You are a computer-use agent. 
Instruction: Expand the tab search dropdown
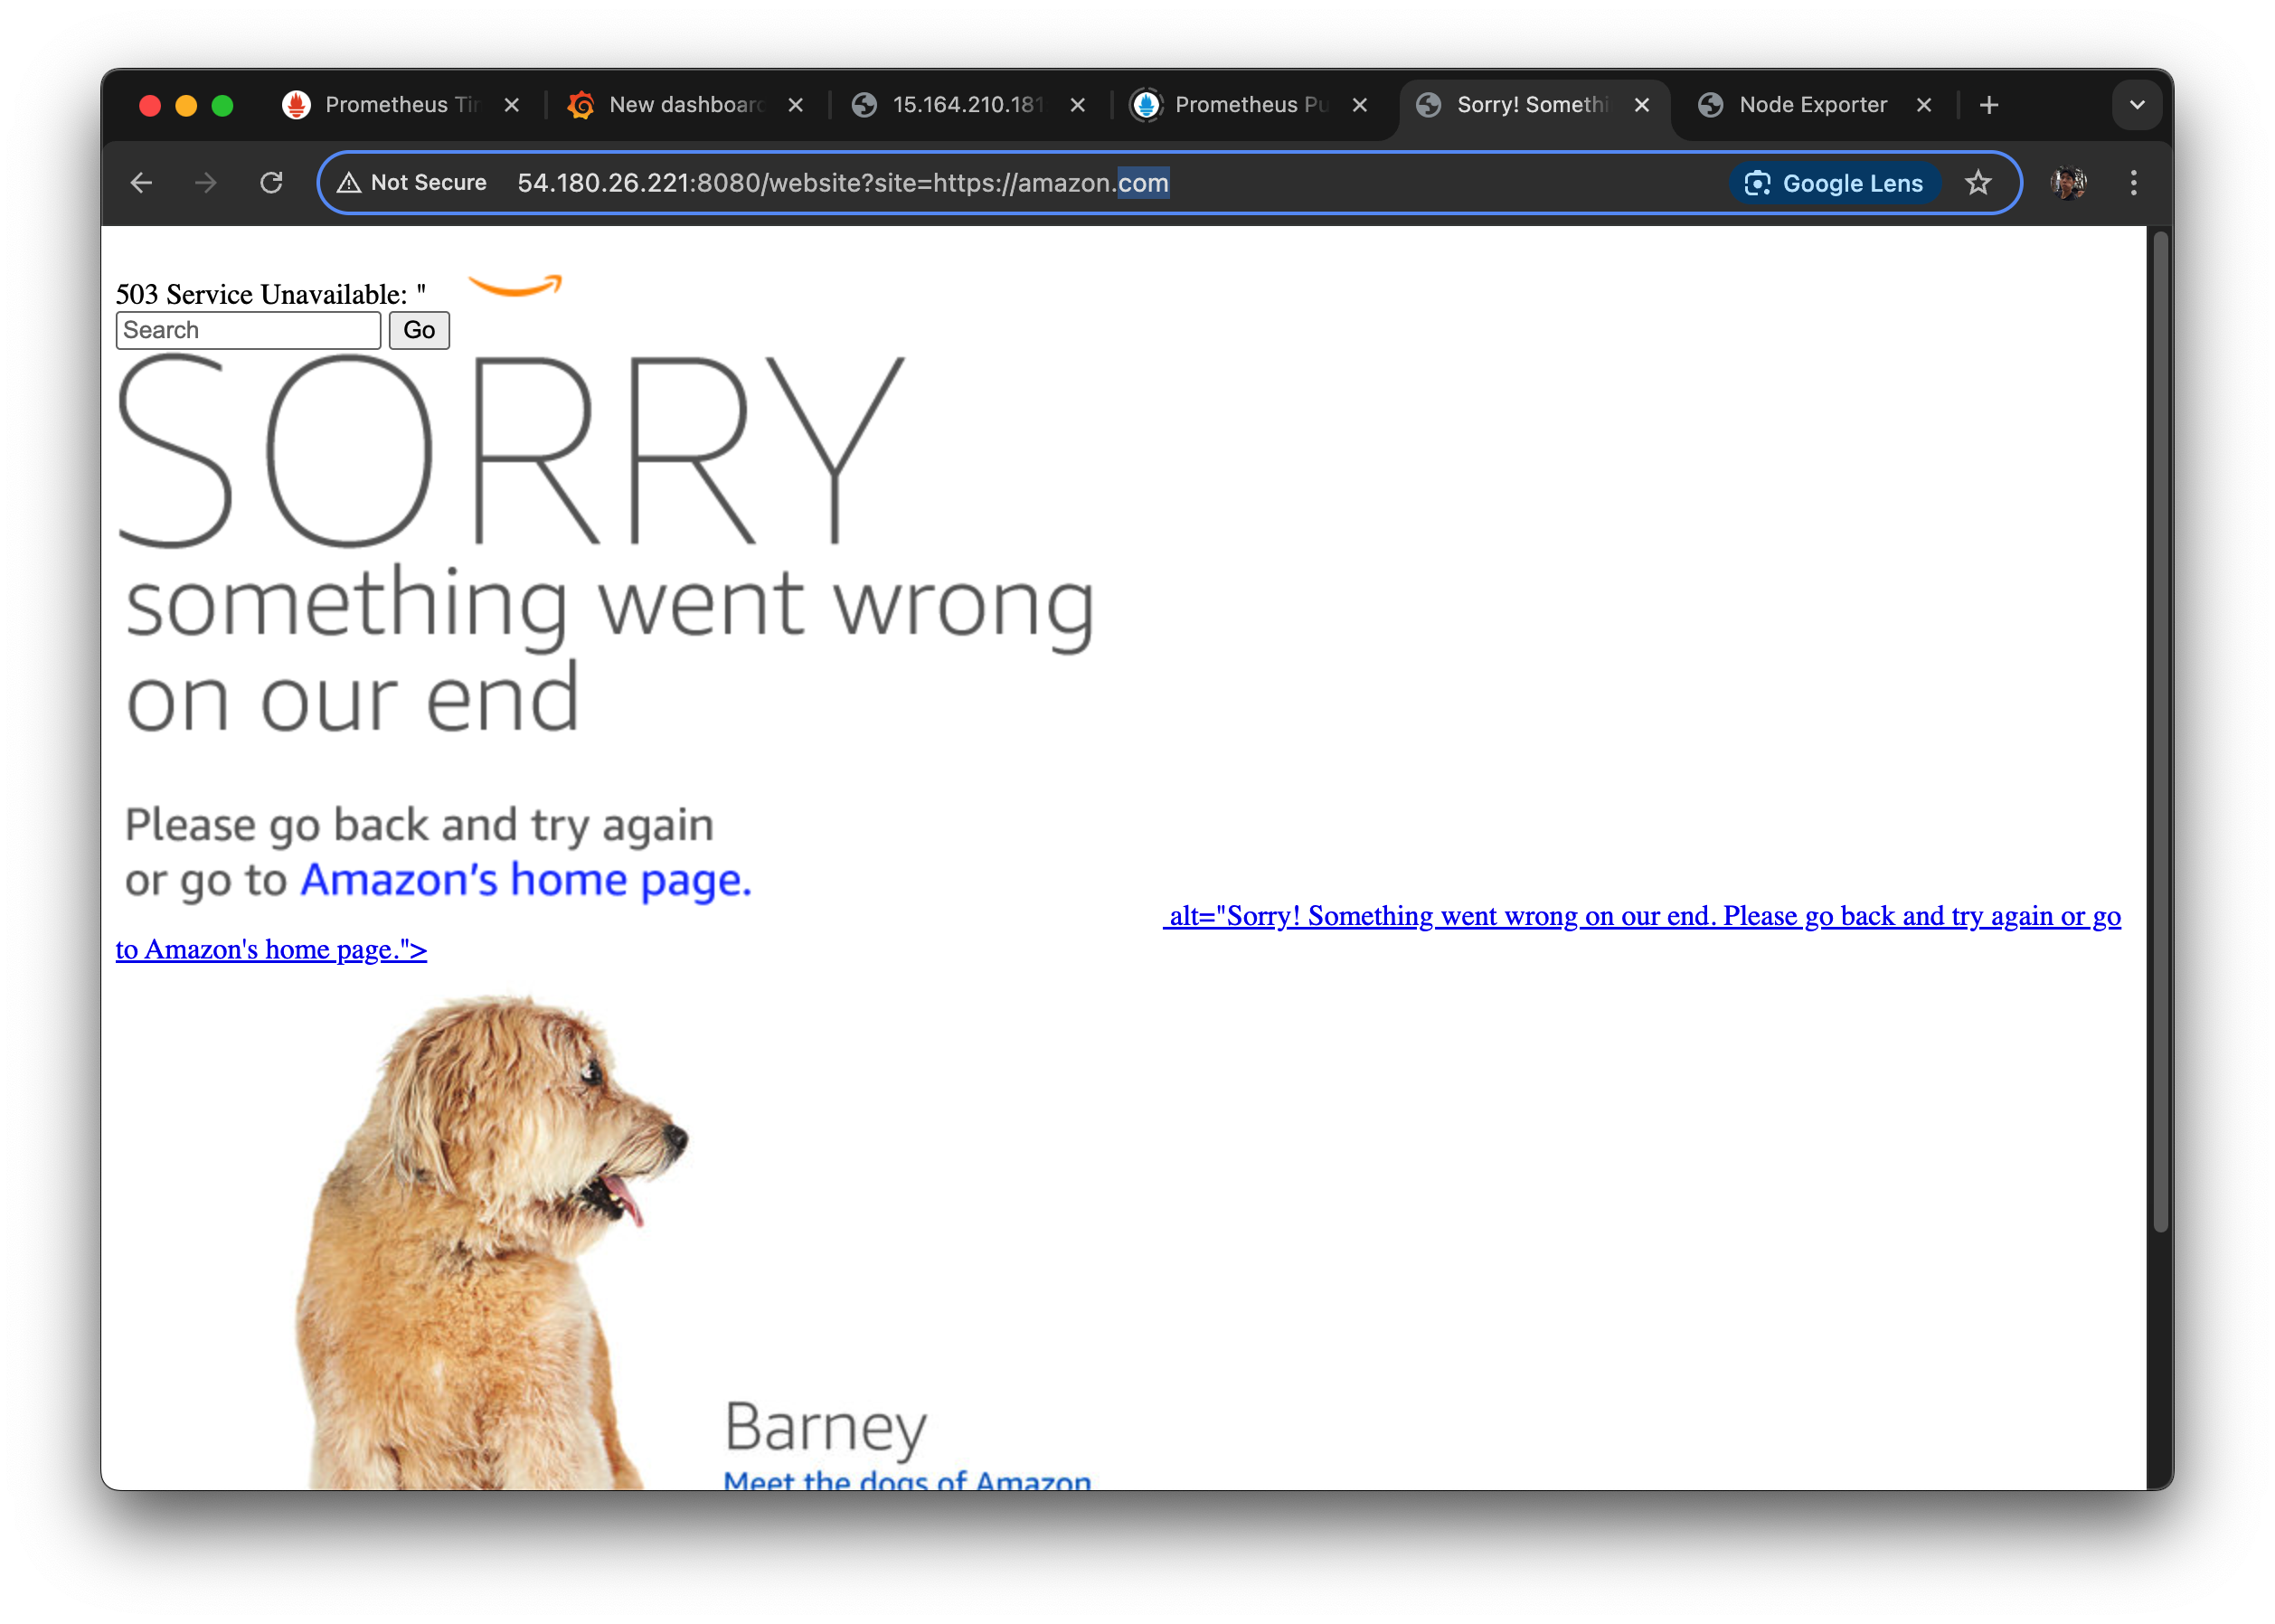(2136, 105)
